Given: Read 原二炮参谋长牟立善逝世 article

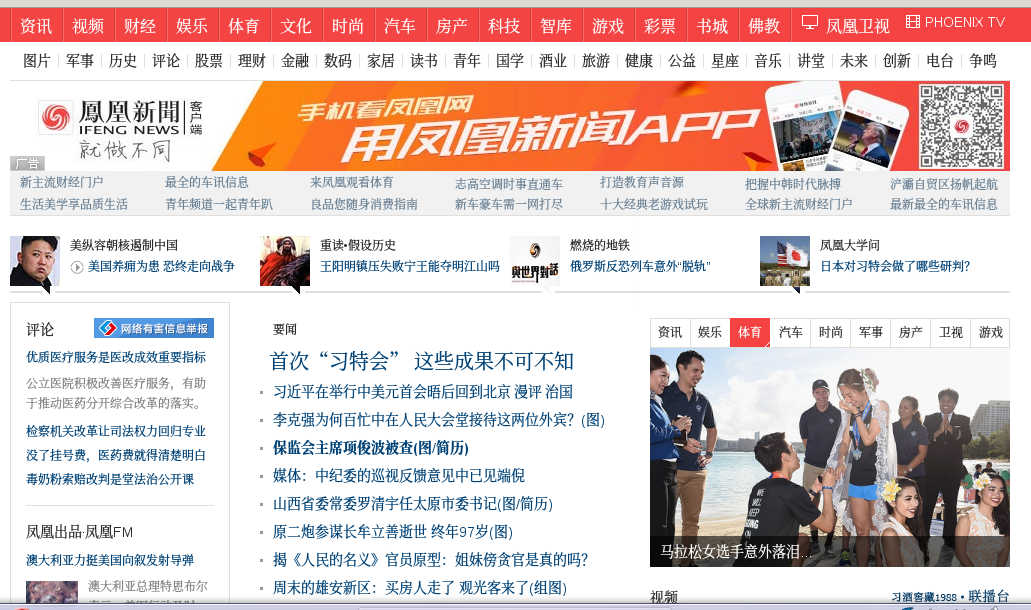Looking at the screenshot, I should (393, 531).
